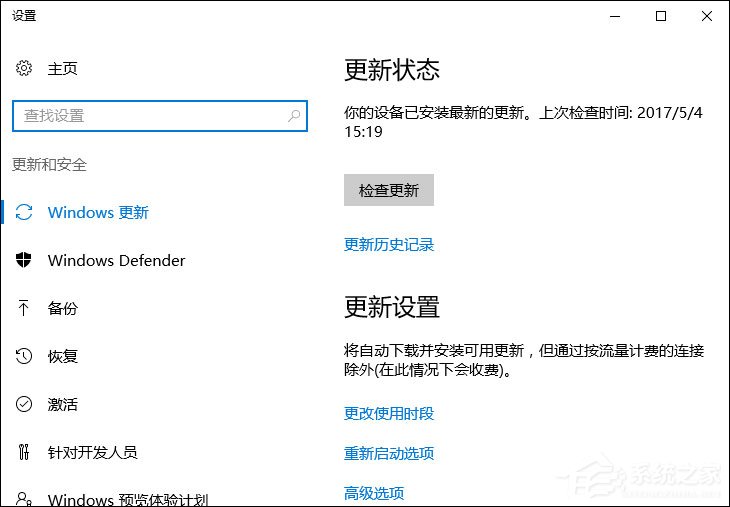Click the Windows 预览体验计划 person icon
Viewport: 730px width, 507px height.
click(x=24, y=499)
